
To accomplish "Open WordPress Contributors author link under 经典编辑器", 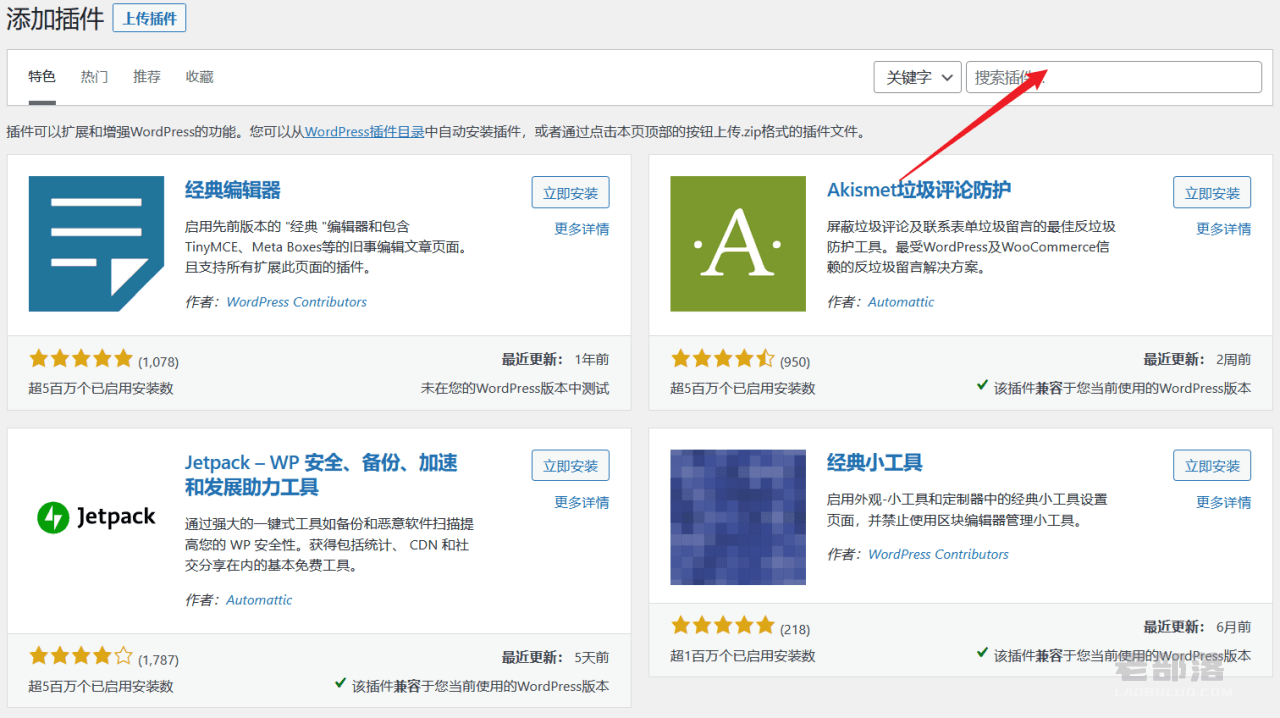I will (296, 302).
